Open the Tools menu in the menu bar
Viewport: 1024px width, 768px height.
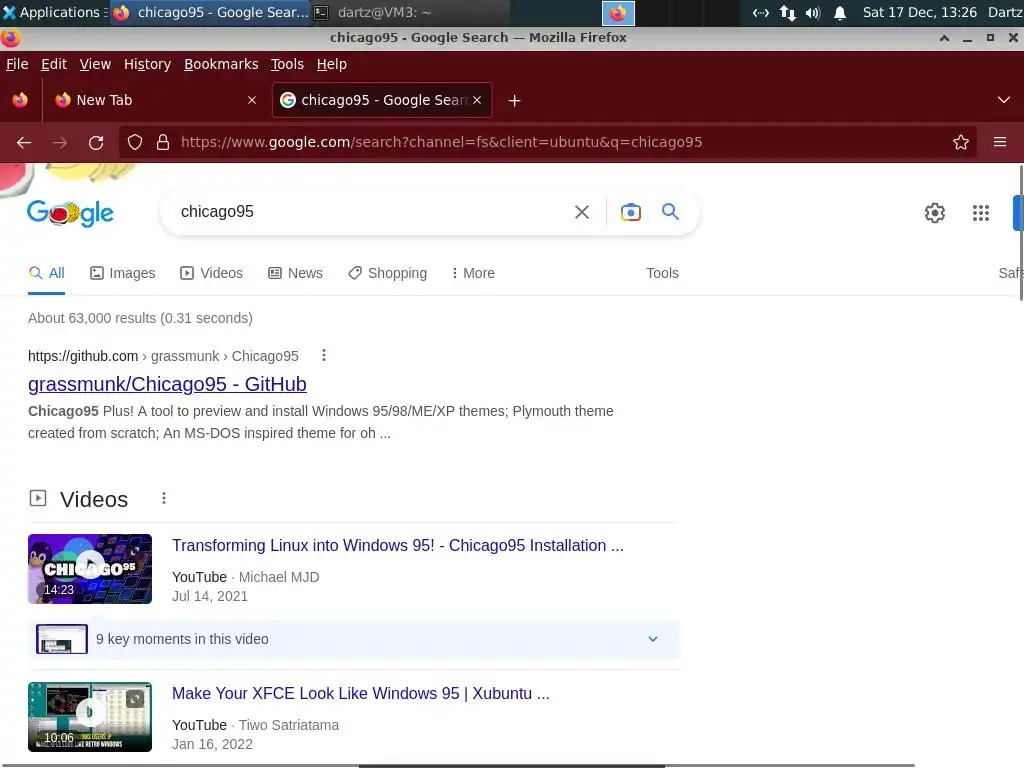tap(287, 64)
